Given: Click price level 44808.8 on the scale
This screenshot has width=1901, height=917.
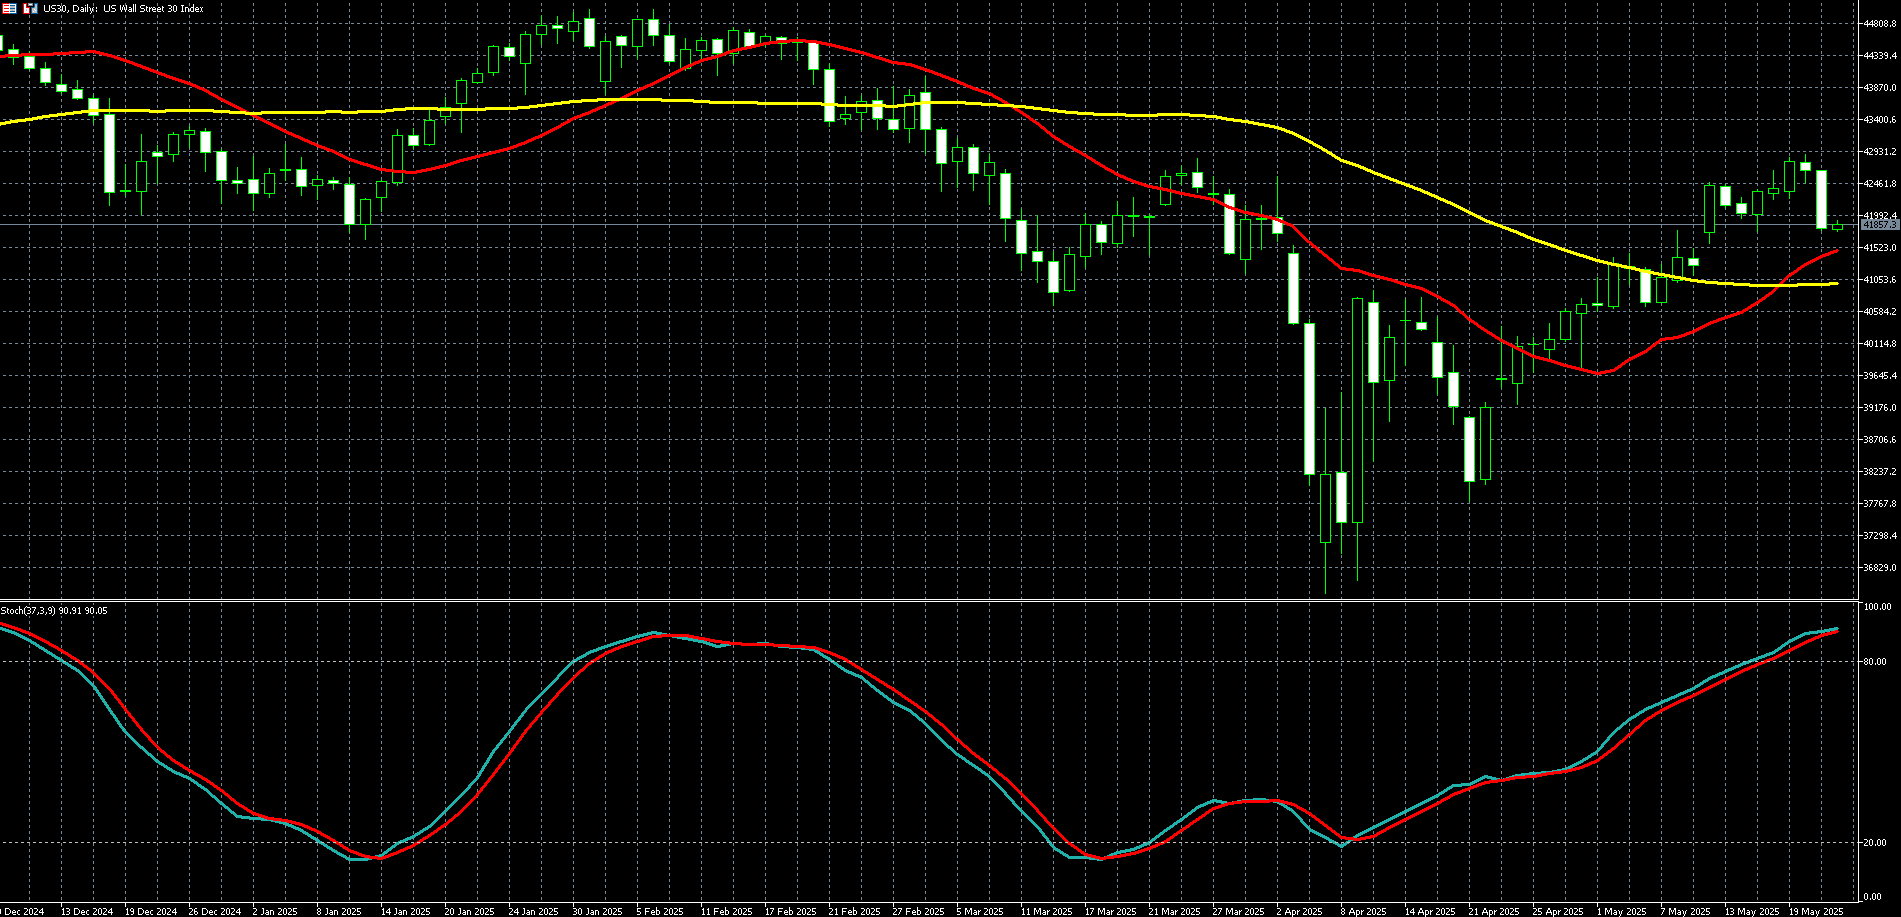Looking at the screenshot, I should coord(1880,24).
